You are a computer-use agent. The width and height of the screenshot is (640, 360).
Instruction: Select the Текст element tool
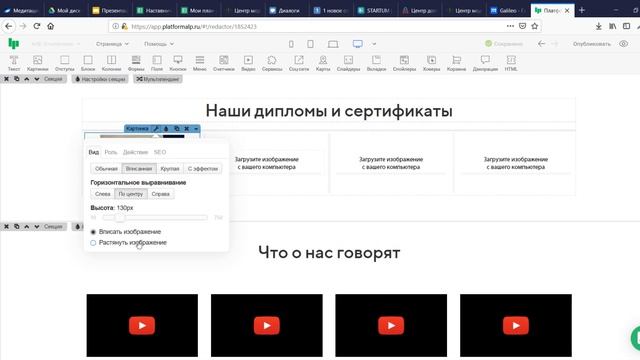[x=14, y=63]
